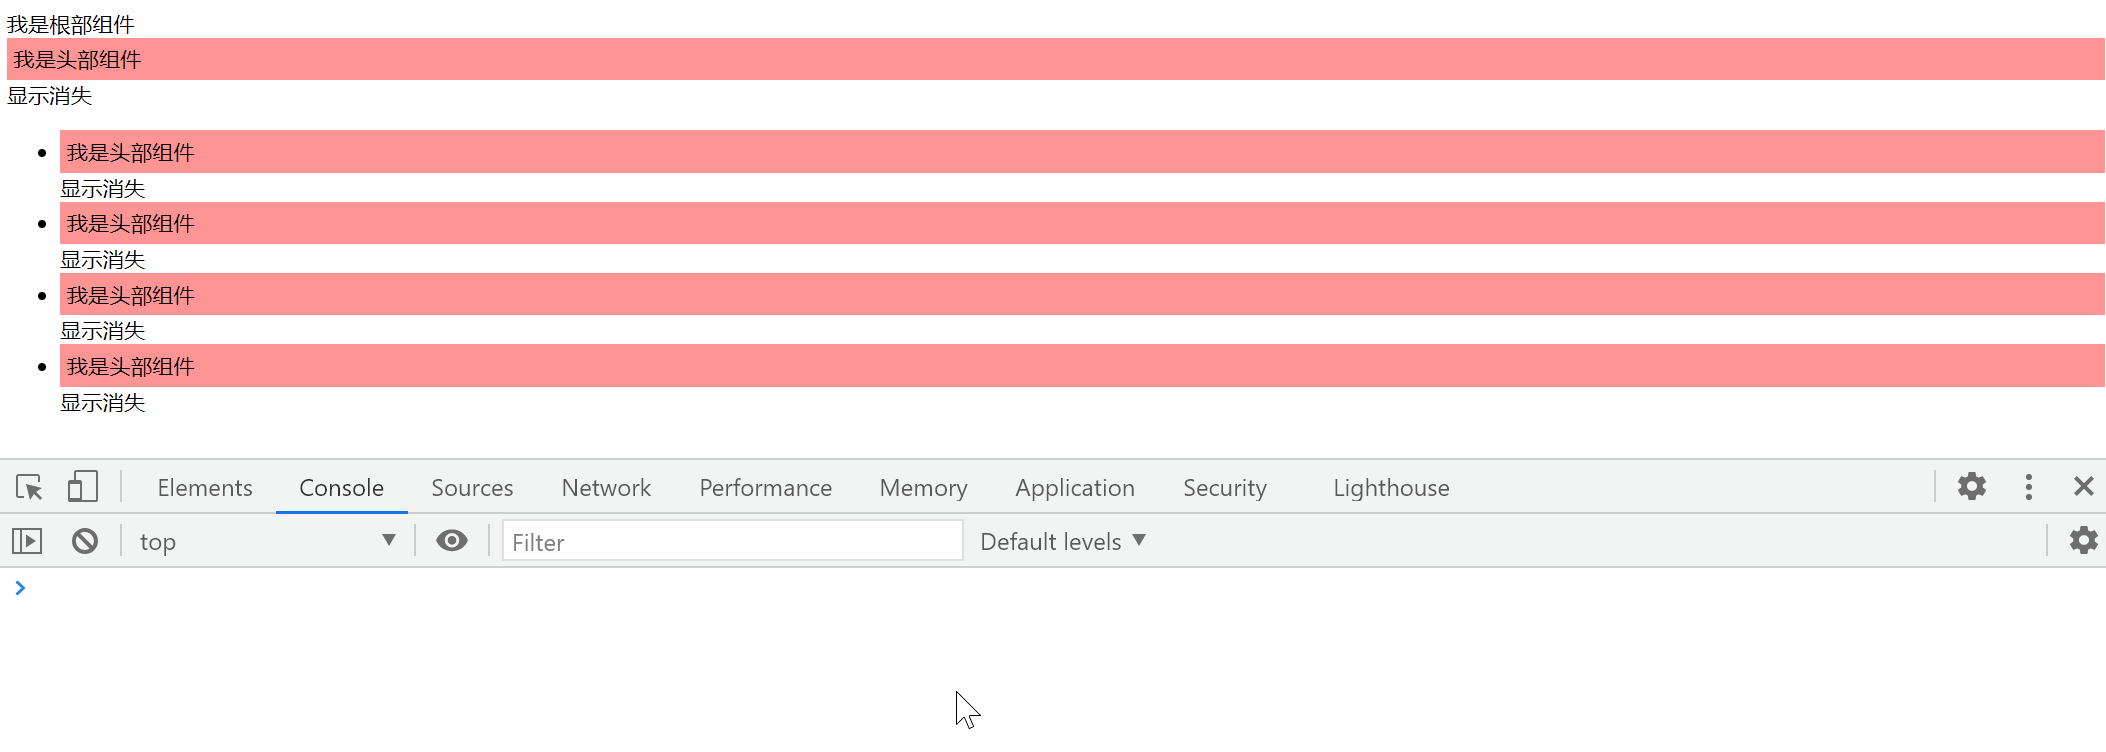Open DevTools settings gear in the tab bar
This screenshot has width=2106, height=752.
point(1971,487)
